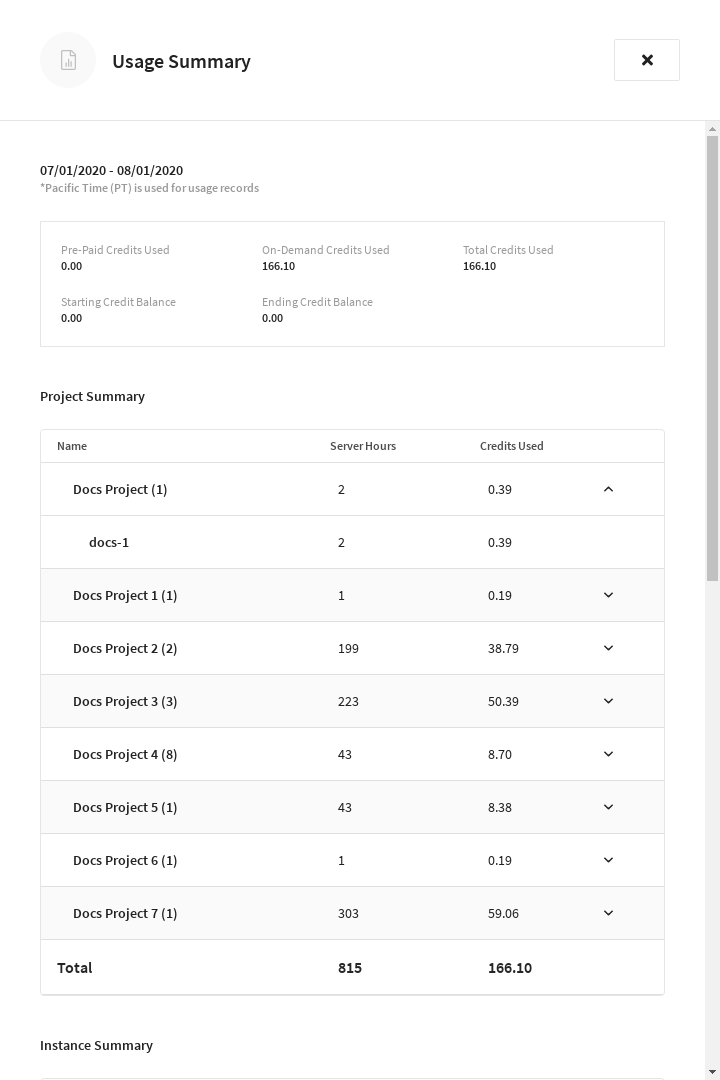Click the Total row in the table

click(74, 967)
